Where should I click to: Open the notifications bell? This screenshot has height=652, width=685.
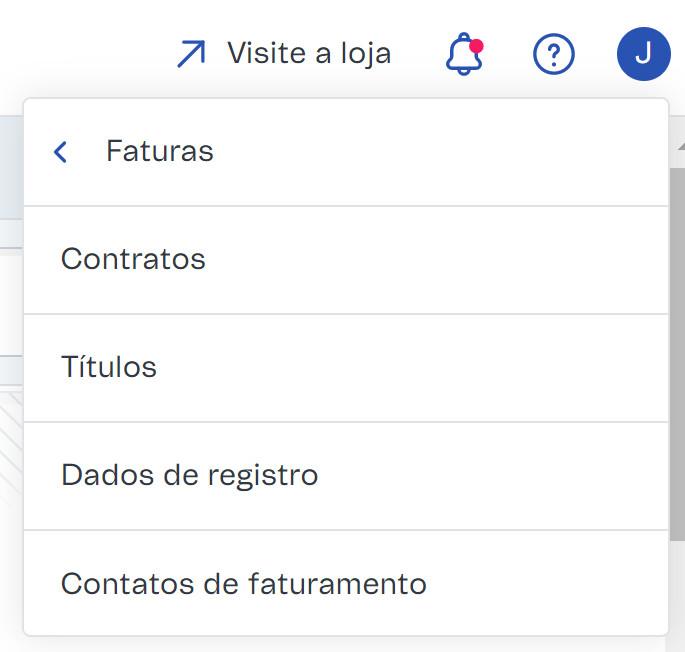tap(464, 54)
